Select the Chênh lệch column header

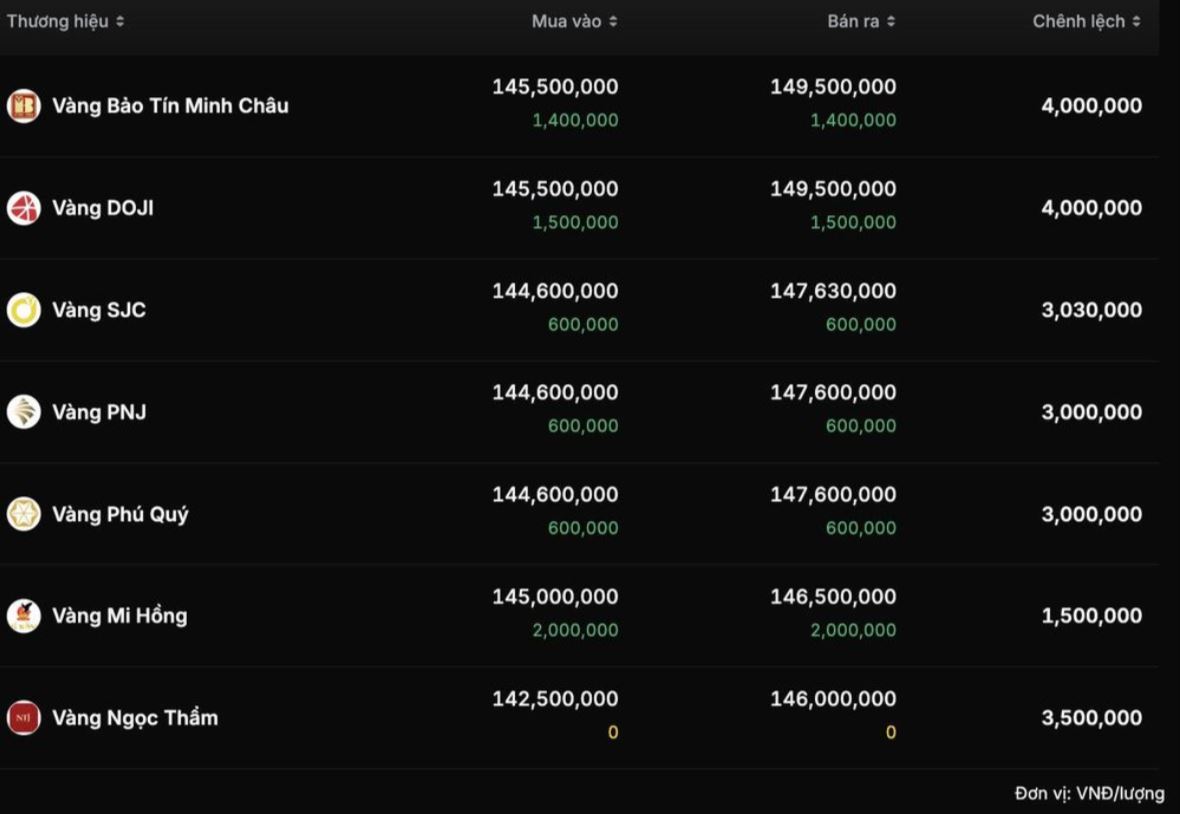[x=1078, y=21]
